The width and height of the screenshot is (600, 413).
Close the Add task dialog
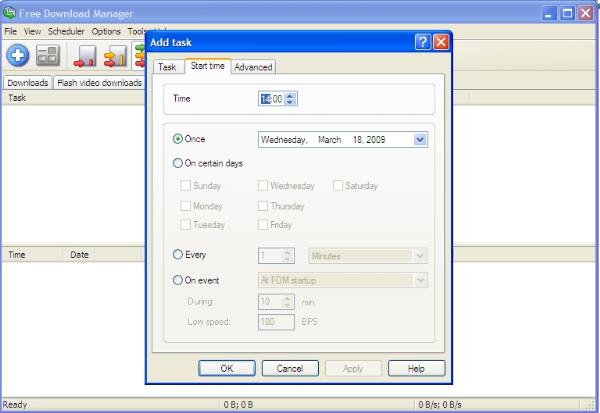tap(441, 42)
